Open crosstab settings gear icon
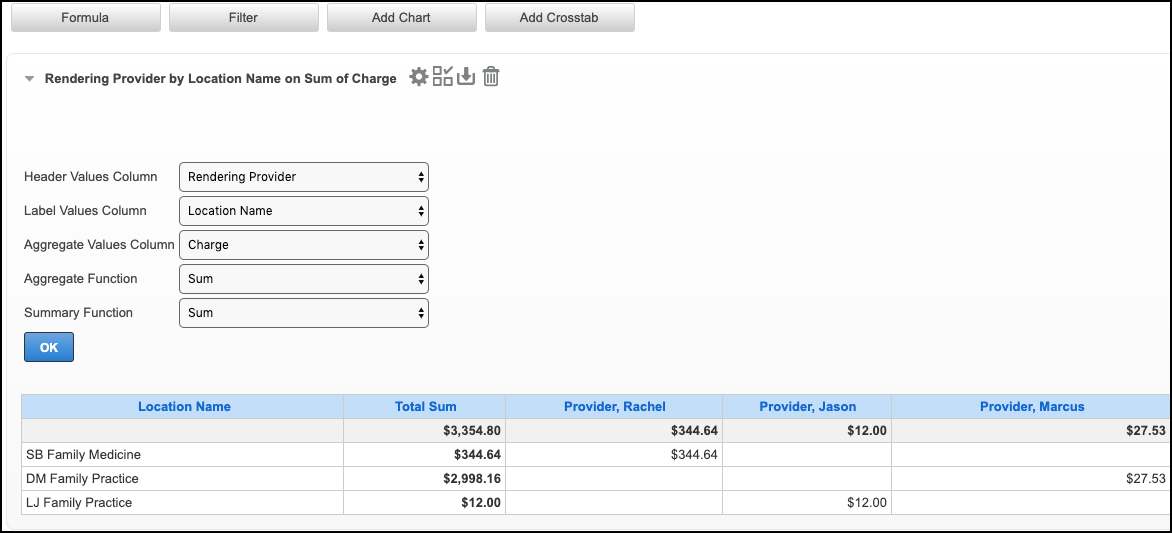 coord(418,77)
